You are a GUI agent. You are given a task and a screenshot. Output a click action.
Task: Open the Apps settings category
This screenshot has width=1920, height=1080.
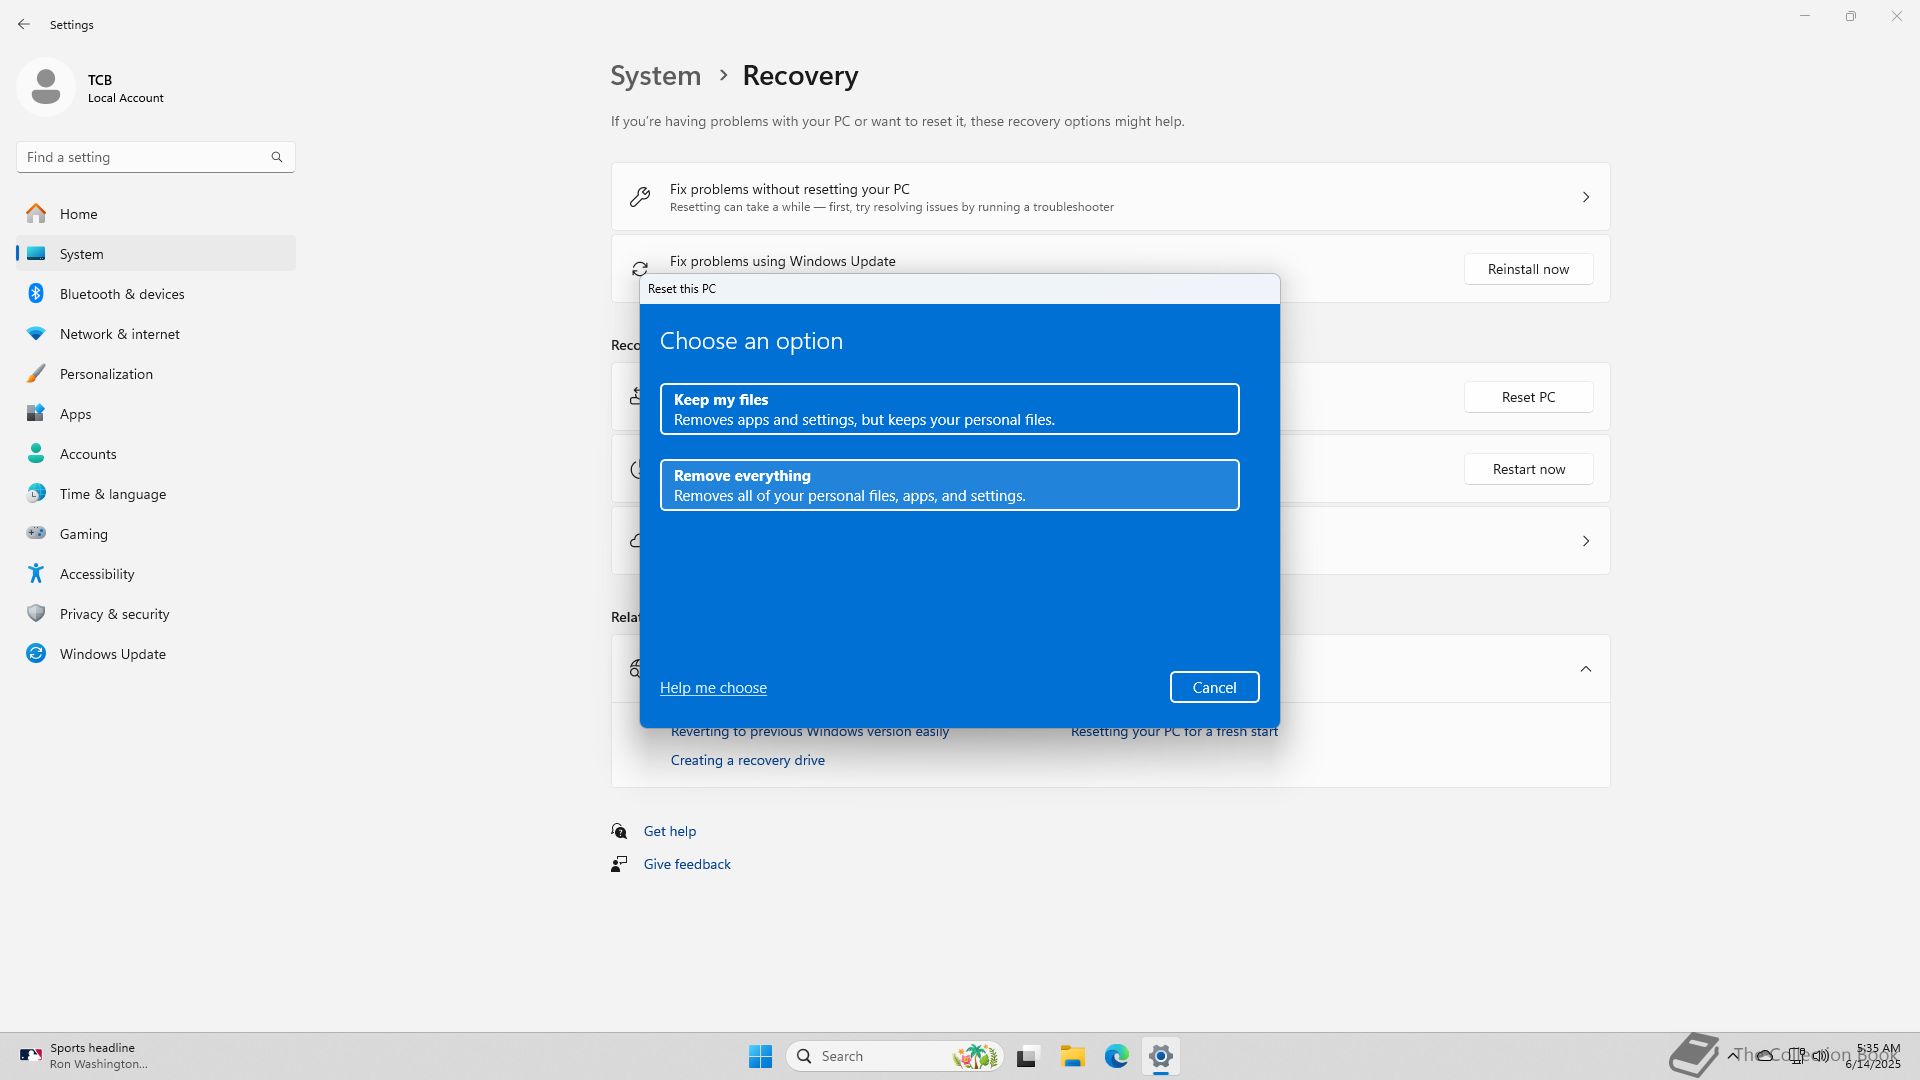coord(75,414)
